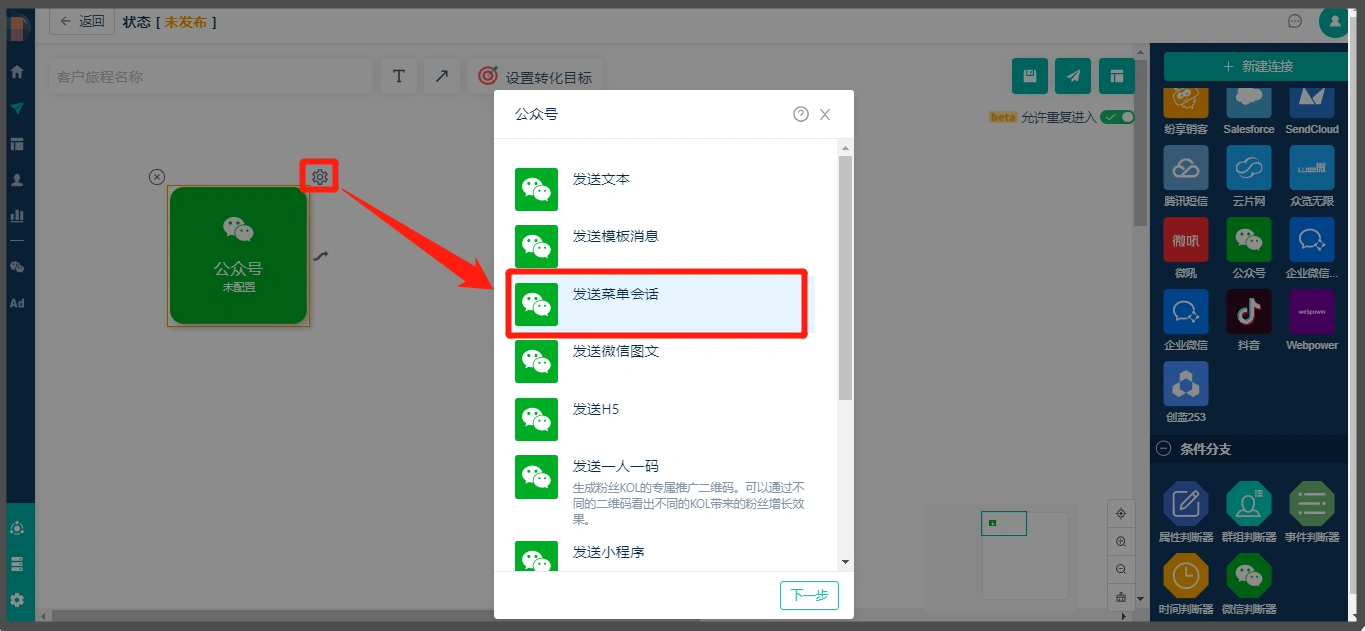Open paper-plane journey icon in left sidebar
Screen dimensions: 1365x631
click(x=17, y=108)
